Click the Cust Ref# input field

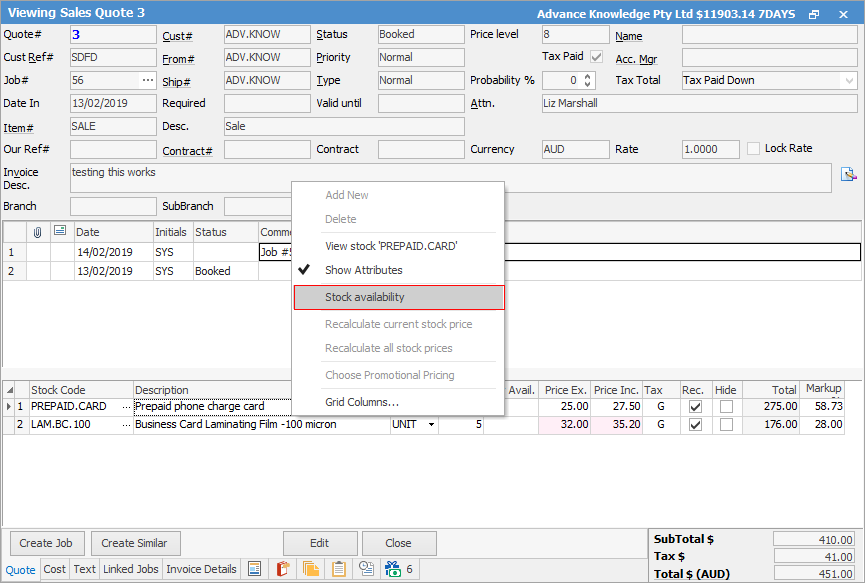113,57
